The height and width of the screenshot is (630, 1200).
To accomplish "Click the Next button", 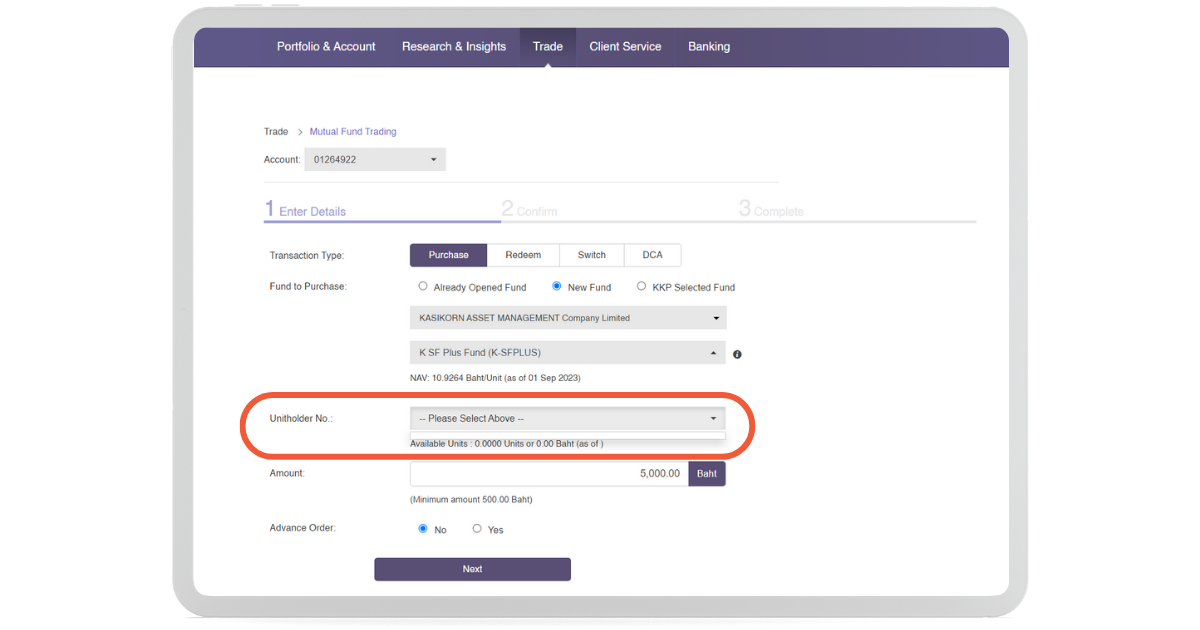I will [472, 569].
